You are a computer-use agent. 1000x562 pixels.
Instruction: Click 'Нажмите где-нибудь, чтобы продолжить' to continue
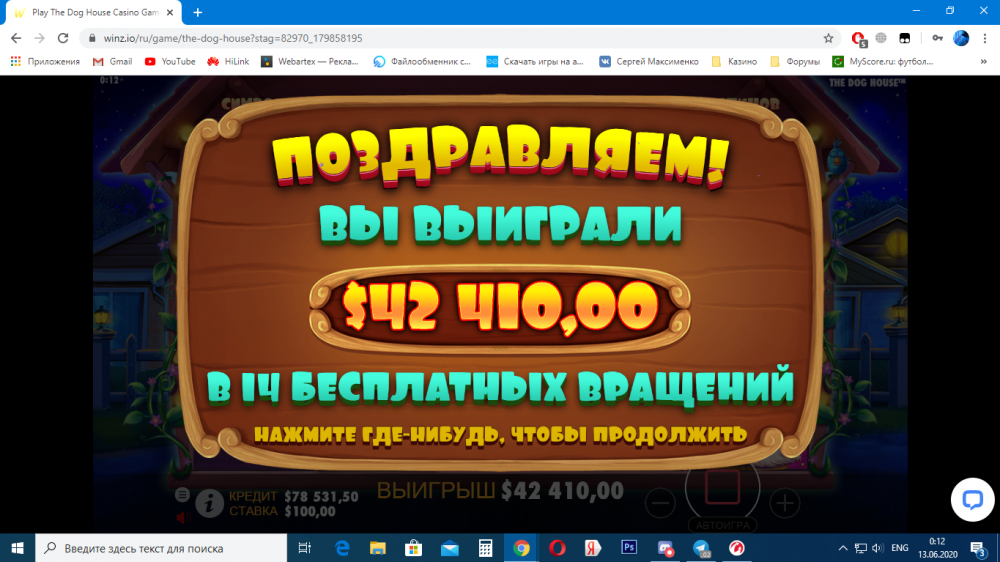click(x=500, y=434)
